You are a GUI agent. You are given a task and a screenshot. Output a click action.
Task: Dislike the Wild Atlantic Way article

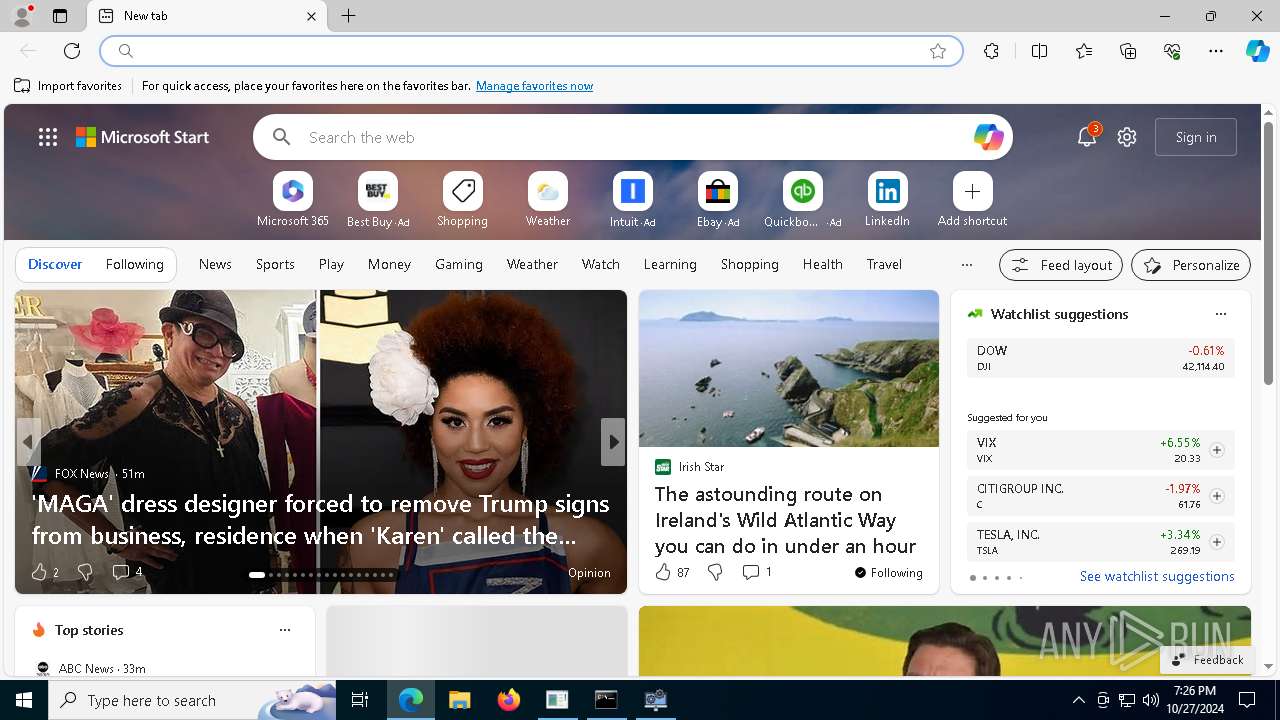[715, 572]
